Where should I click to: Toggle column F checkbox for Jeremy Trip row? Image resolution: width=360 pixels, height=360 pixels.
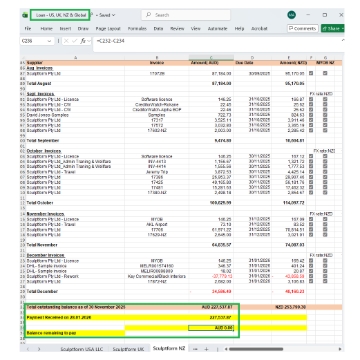311,172
